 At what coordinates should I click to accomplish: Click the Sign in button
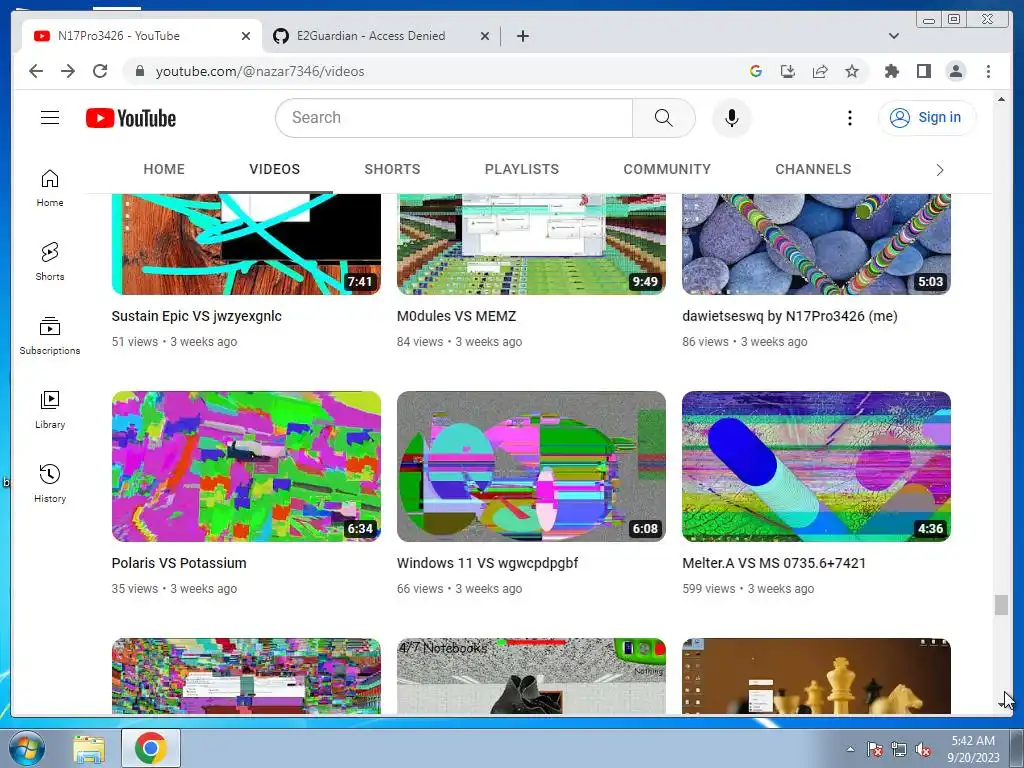point(927,118)
